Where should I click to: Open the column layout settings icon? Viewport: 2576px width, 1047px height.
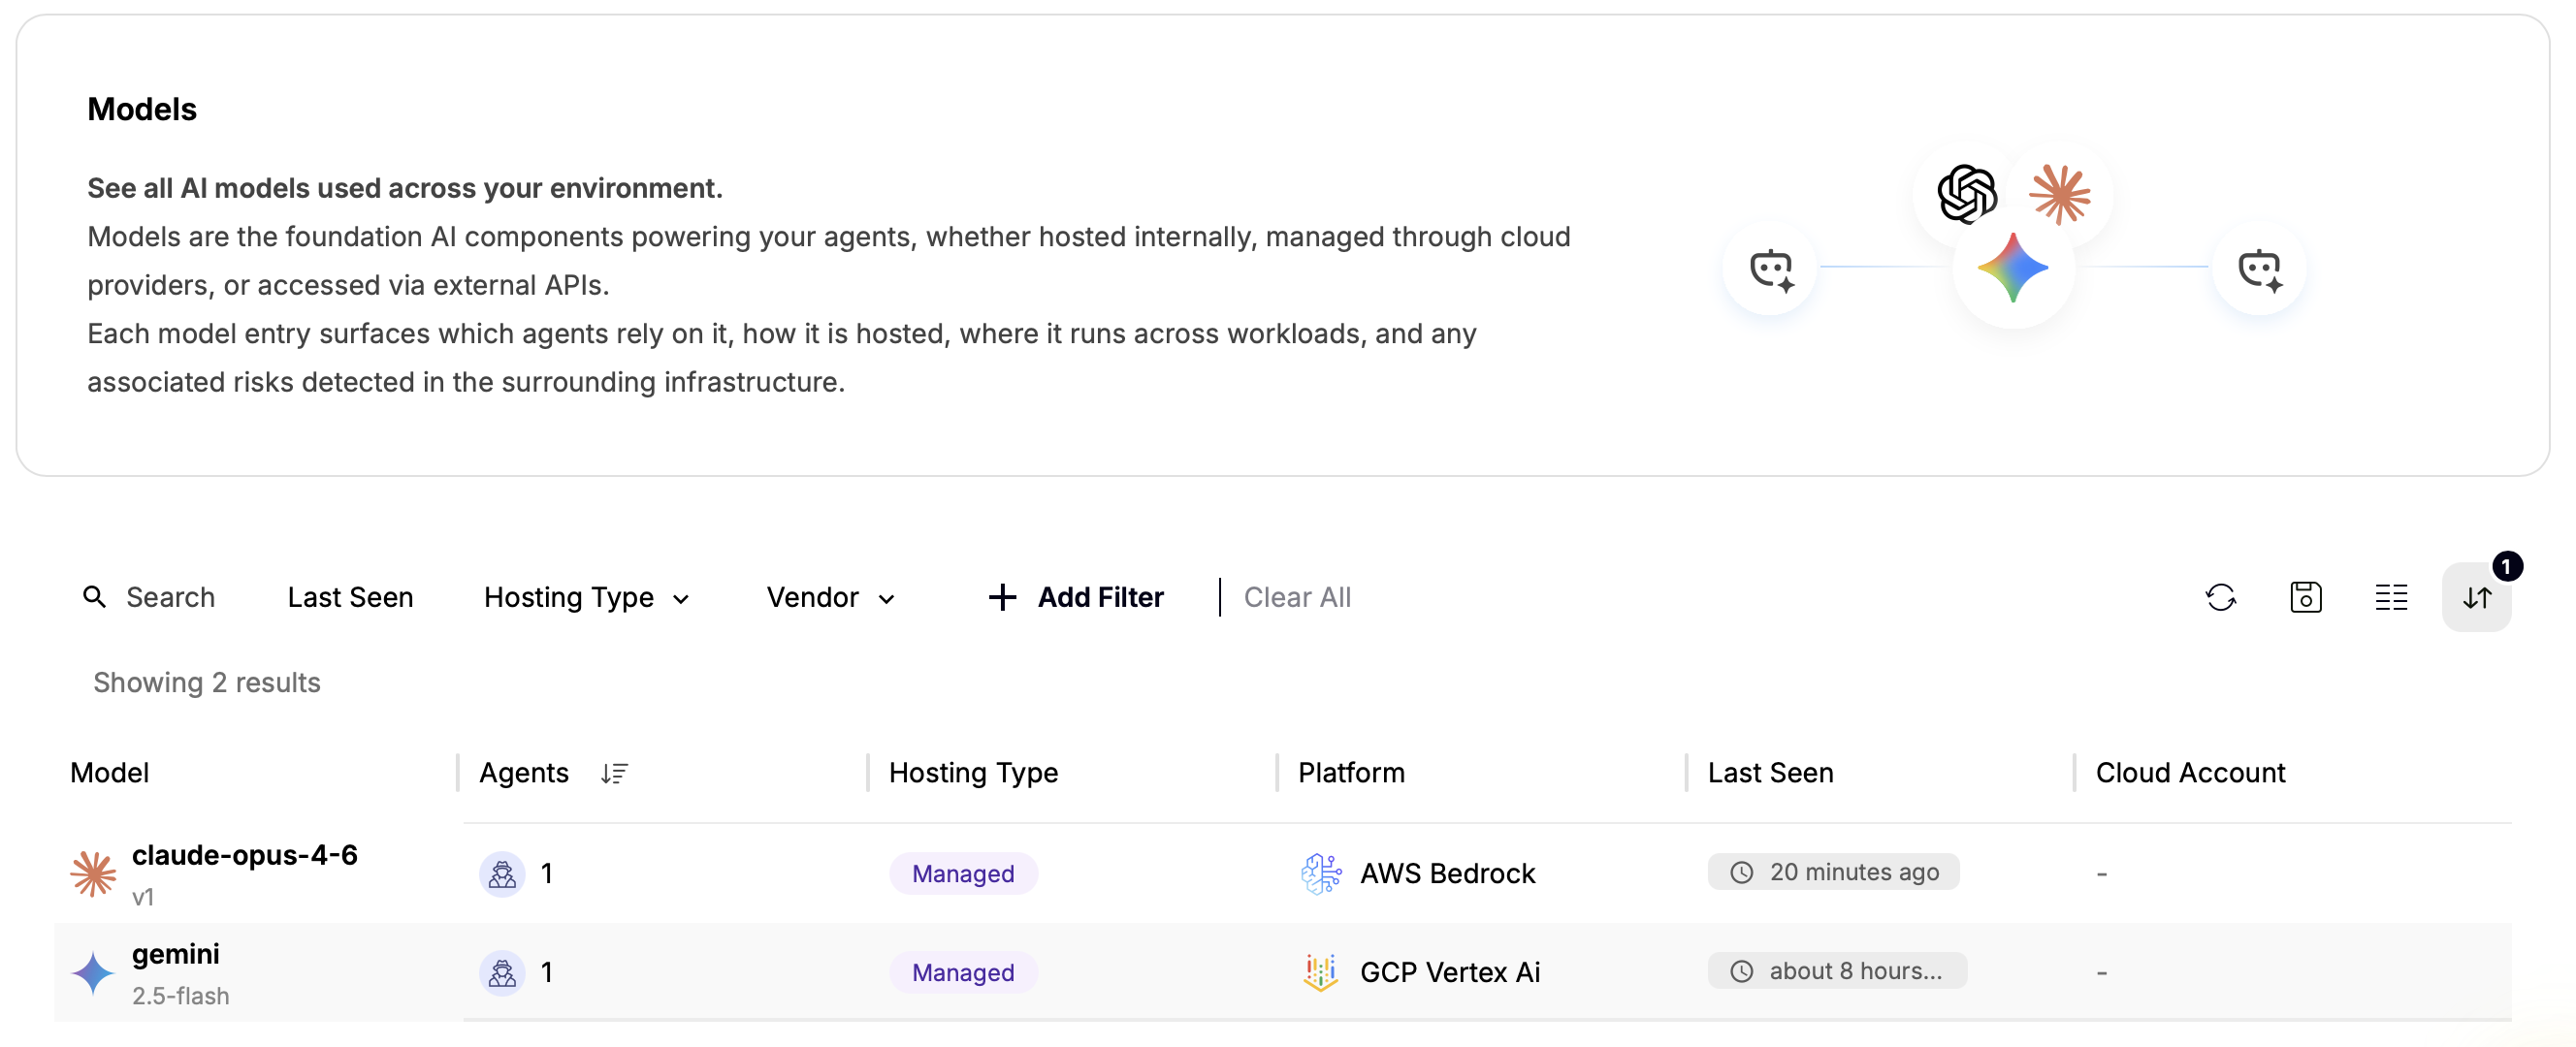tap(2390, 597)
